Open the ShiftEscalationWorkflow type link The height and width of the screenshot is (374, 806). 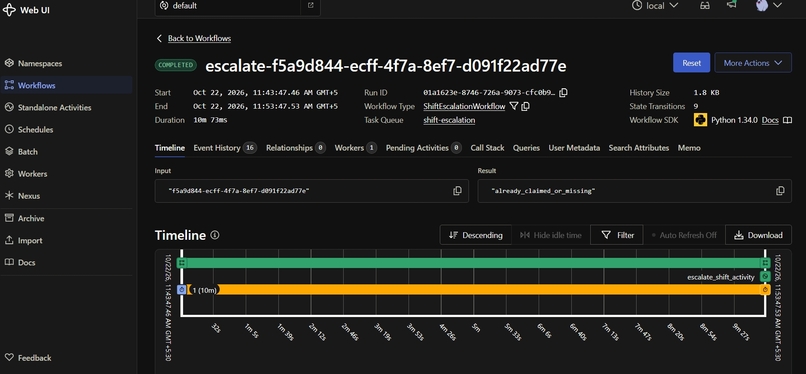tap(464, 106)
